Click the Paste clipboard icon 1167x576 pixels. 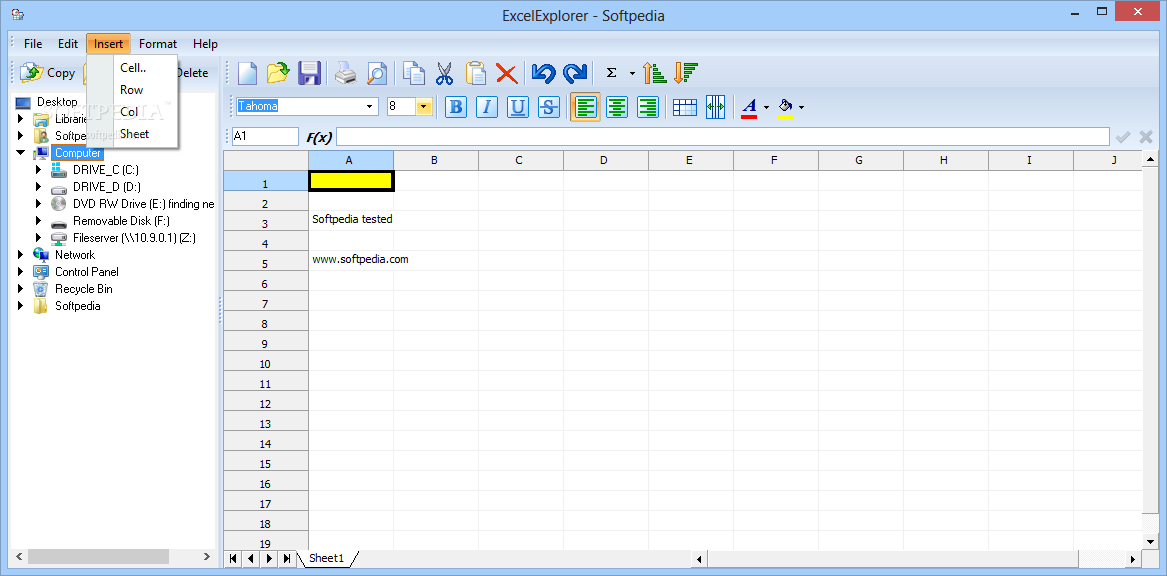click(476, 73)
